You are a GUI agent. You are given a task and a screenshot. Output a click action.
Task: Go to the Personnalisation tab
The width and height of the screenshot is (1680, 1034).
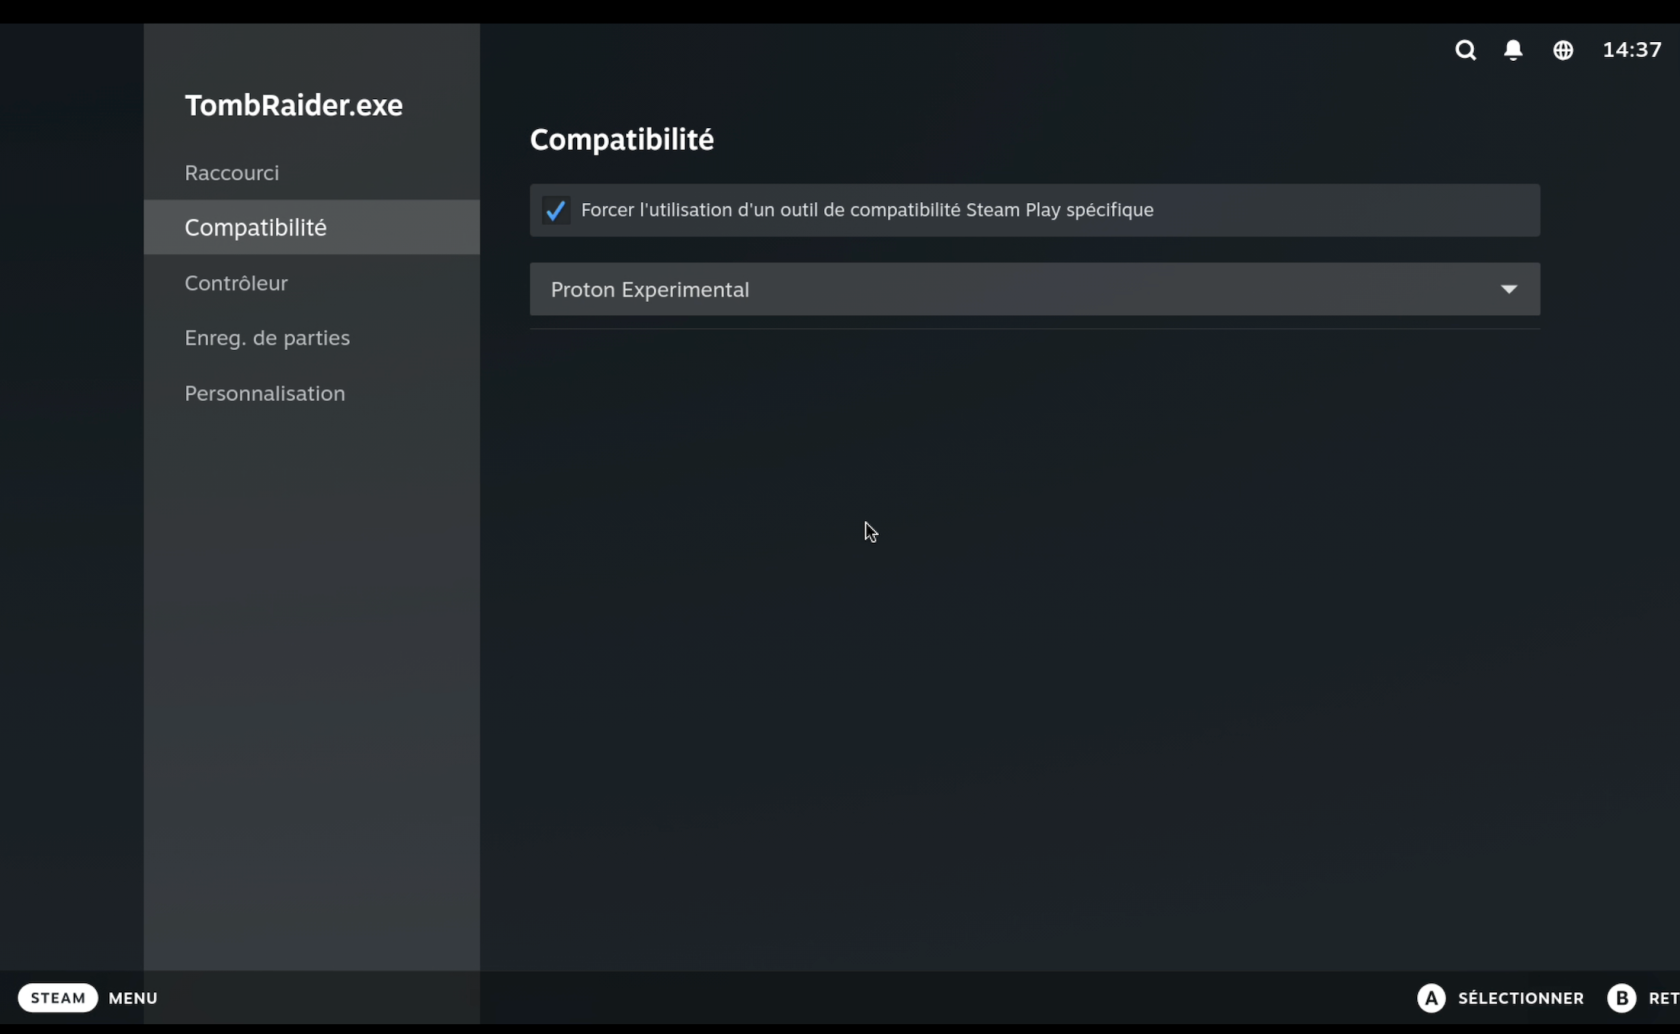311,393
